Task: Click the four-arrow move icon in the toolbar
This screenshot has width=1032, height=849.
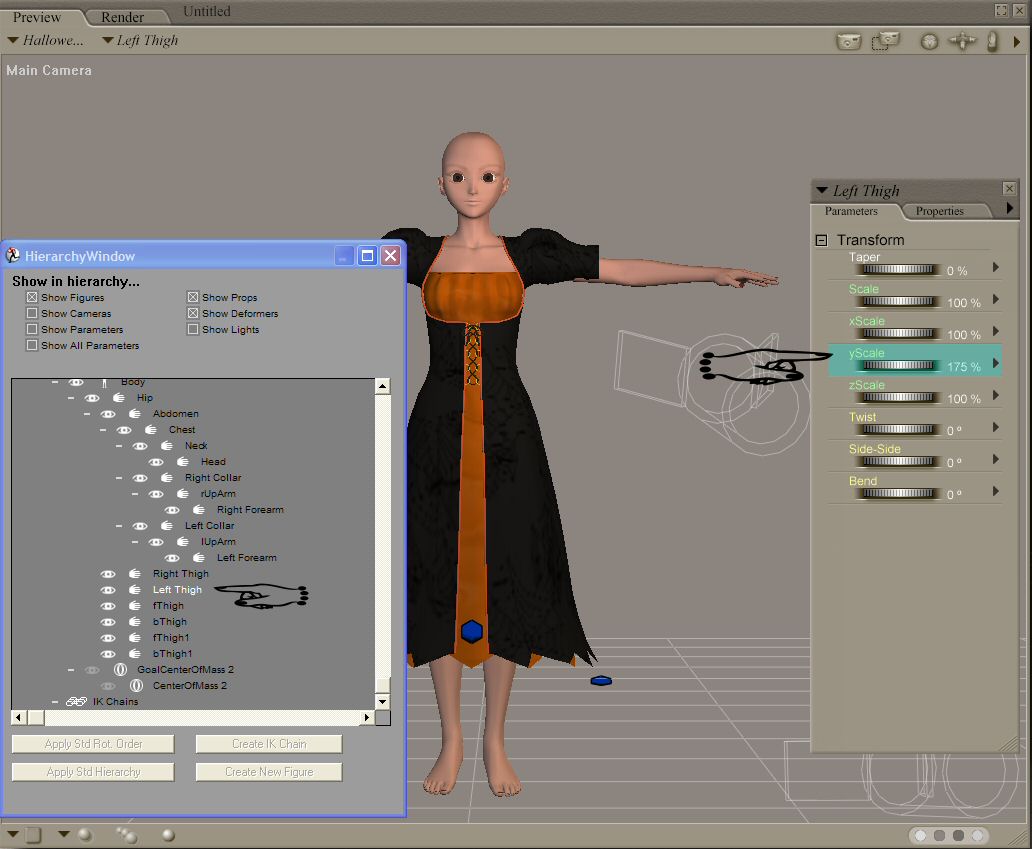Action: (962, 42)
